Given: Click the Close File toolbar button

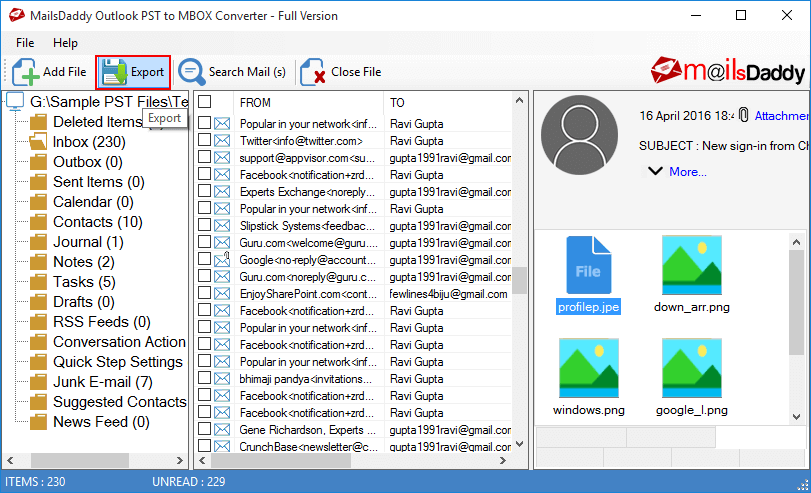Looking at the screenshot, I should (341, 72).
